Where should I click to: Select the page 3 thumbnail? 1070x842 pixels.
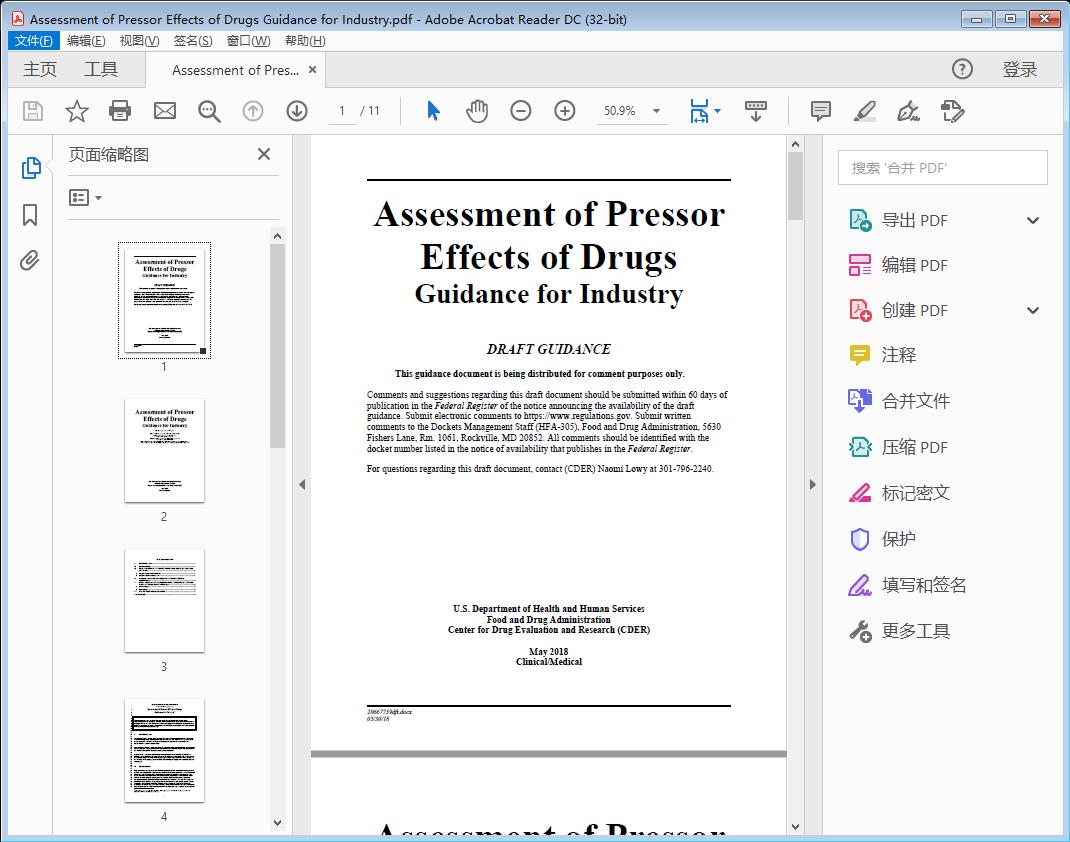[x=164, y=601]
